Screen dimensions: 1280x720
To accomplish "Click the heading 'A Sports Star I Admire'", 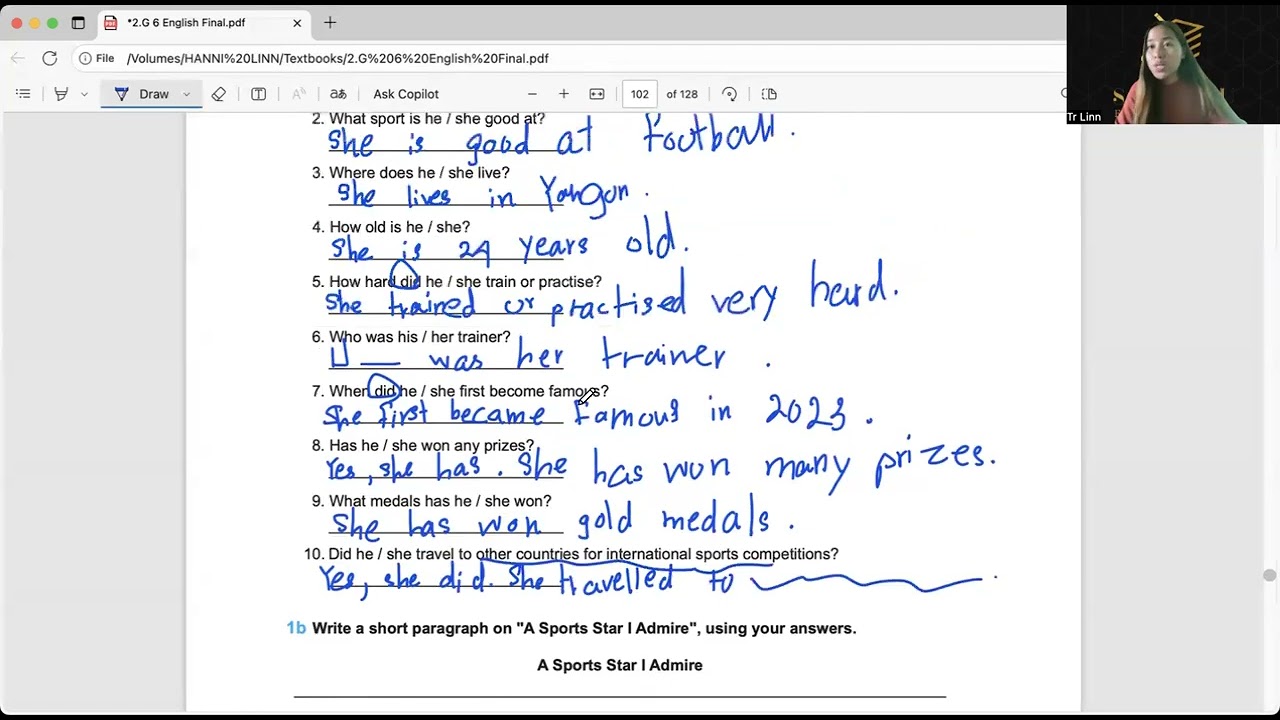I will tap(620, 665).
